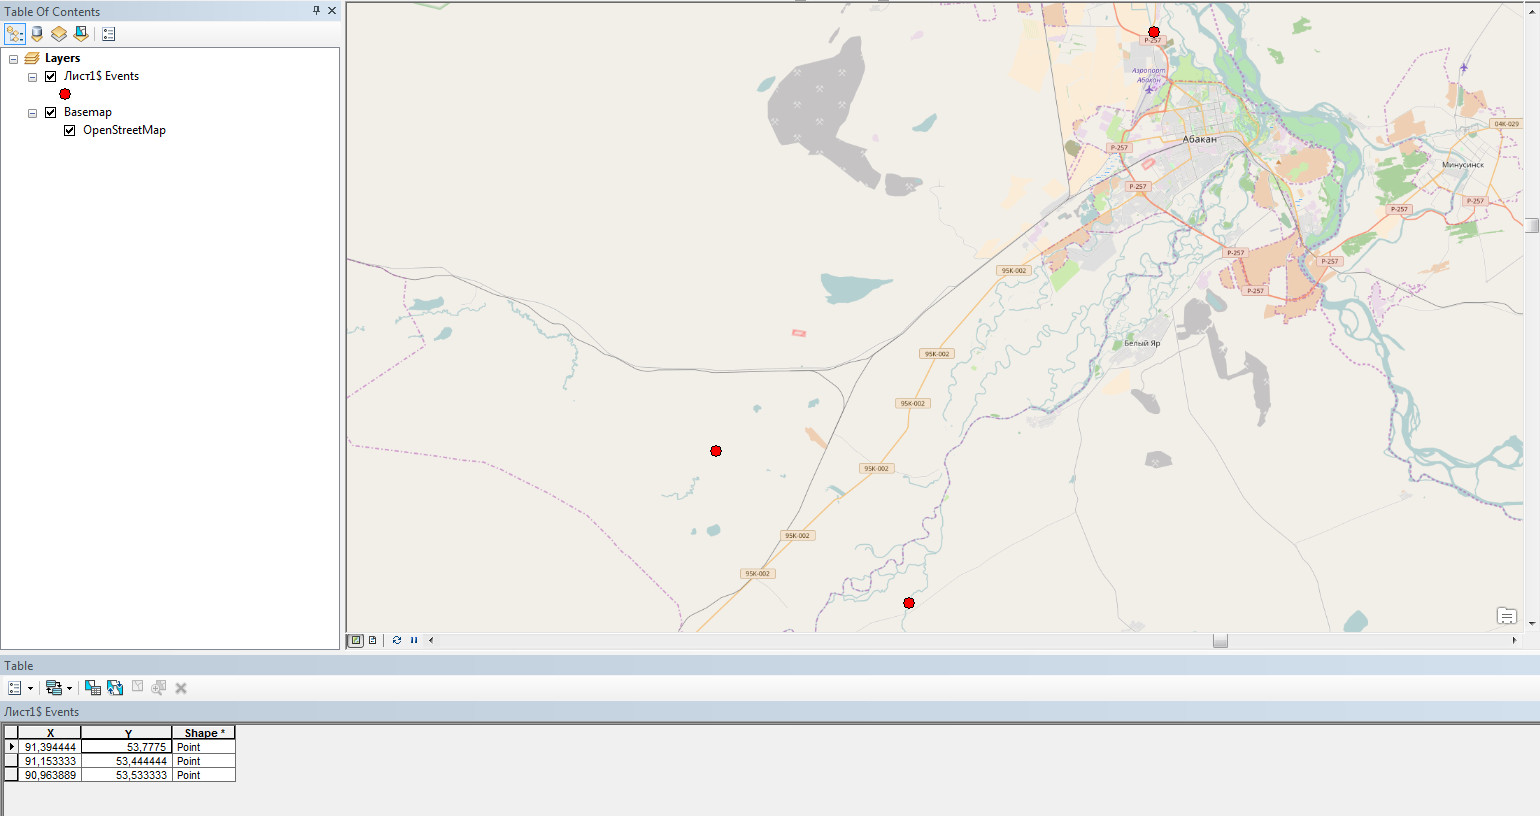This screenshot has height=816, width=1540.
Task: Click the Y column header
Action: pos(127,733)
